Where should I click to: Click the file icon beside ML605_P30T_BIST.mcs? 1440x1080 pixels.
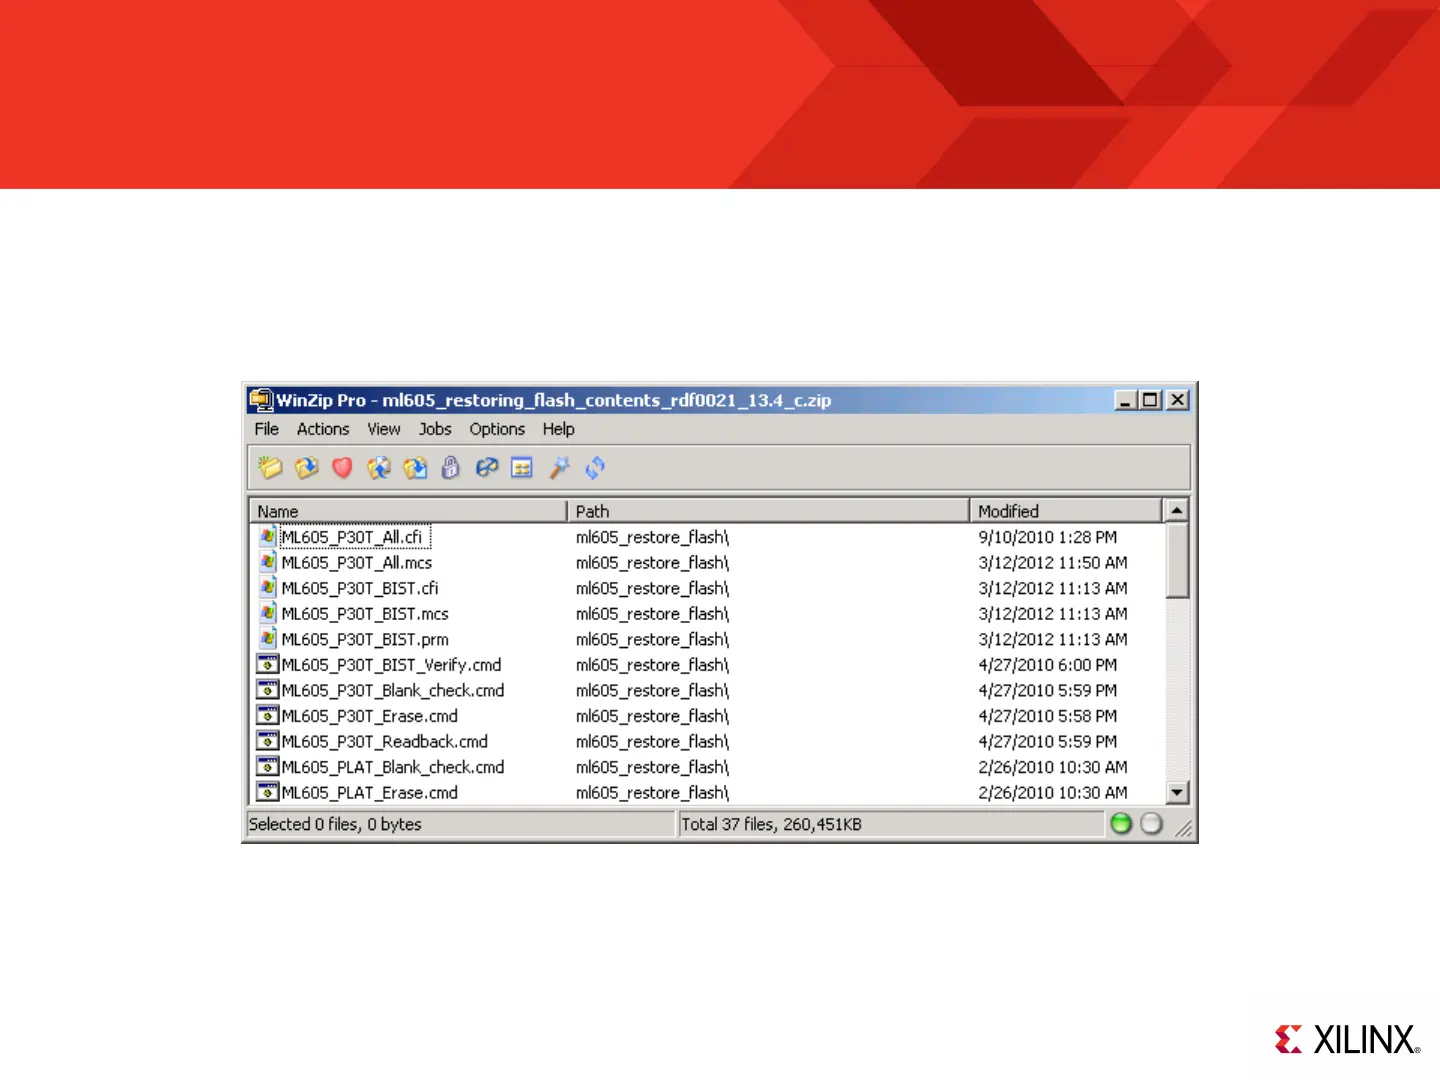267,613
